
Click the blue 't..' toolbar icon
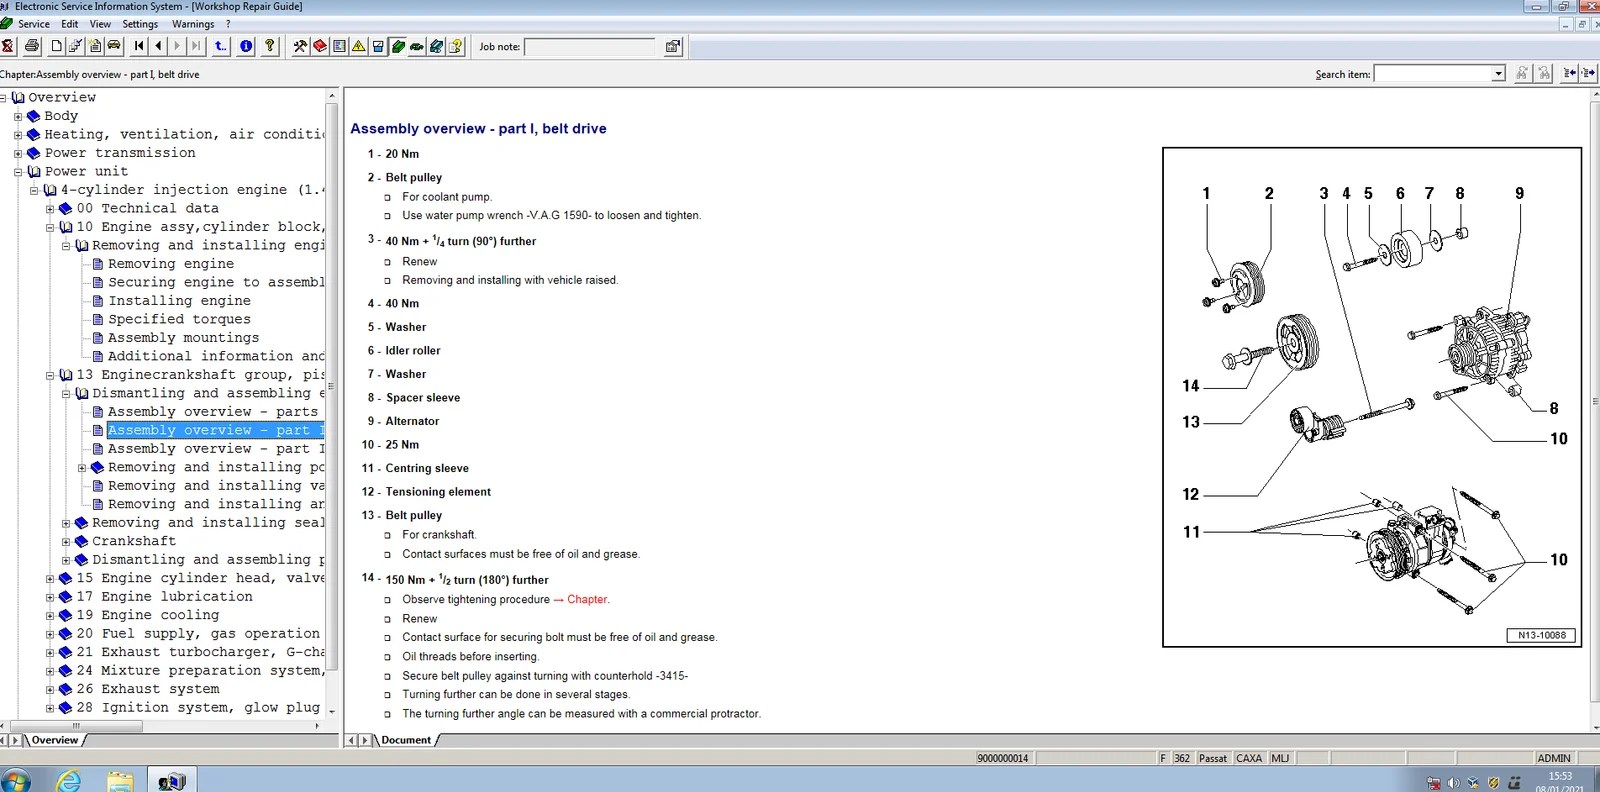tap(221, 46)
